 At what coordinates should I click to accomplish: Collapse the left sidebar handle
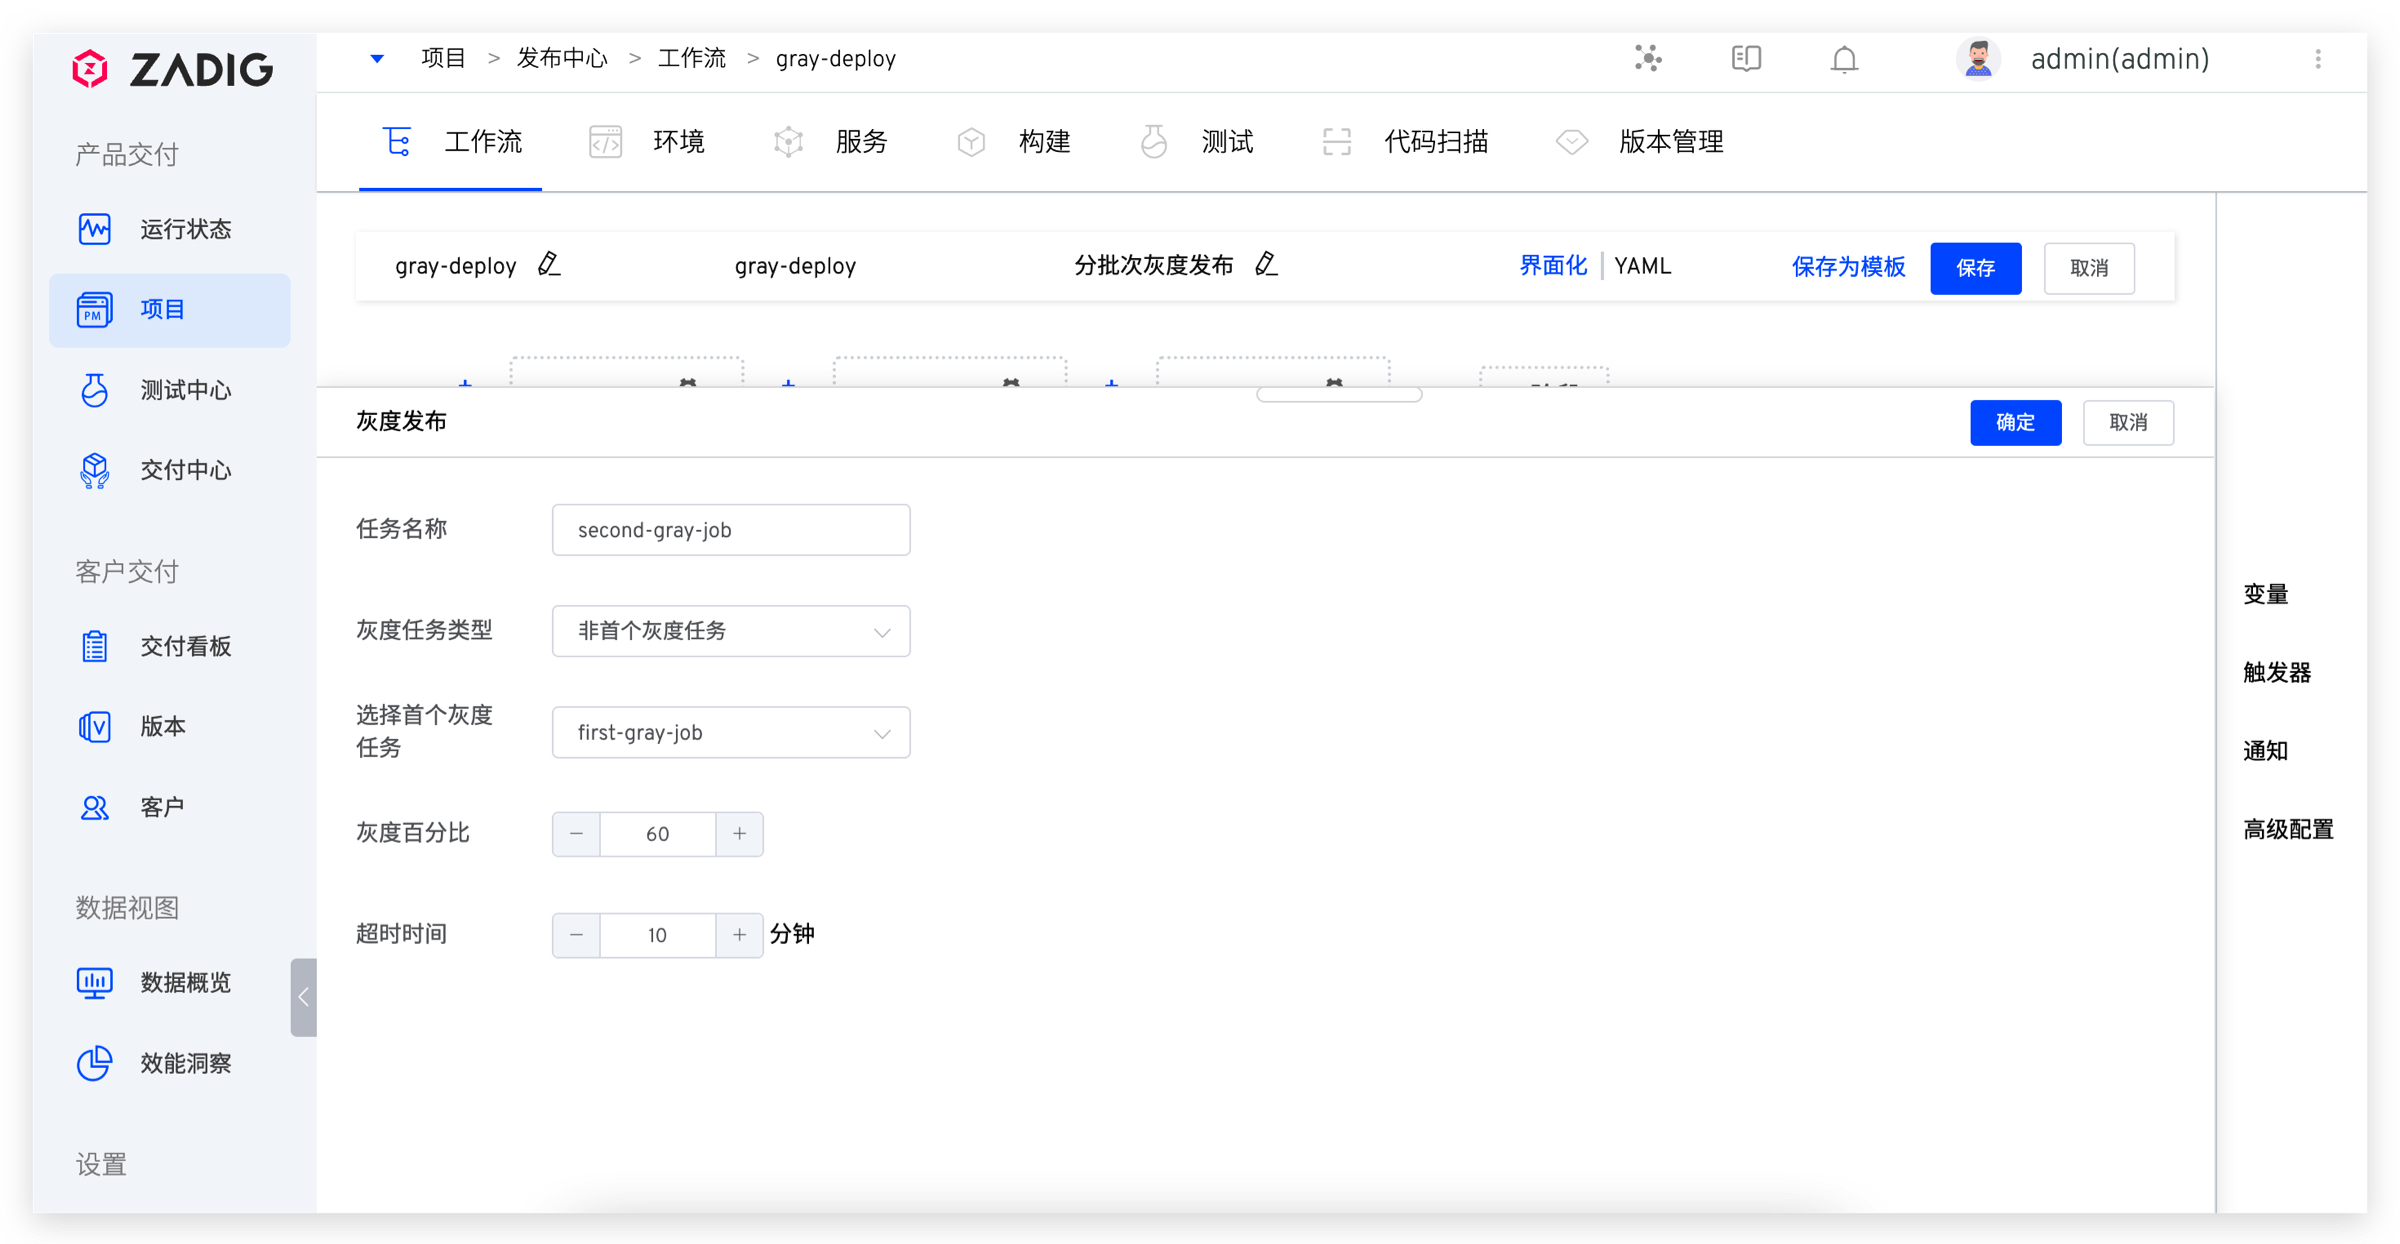coord(303,997)
